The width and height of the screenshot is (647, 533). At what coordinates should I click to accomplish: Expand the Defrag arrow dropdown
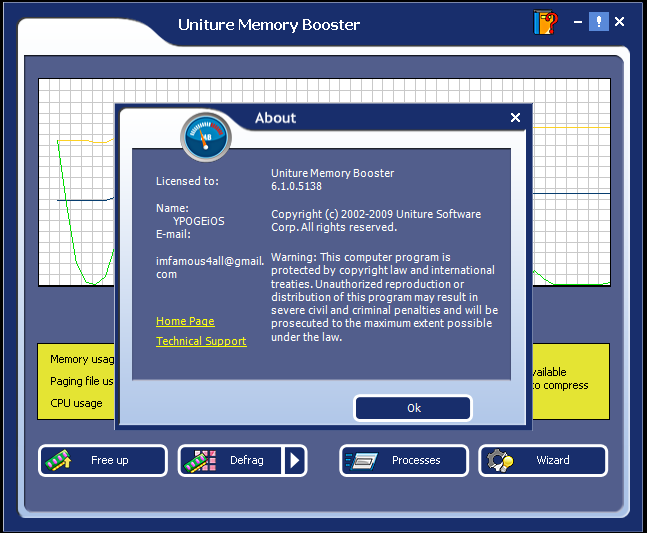[294, 460]
